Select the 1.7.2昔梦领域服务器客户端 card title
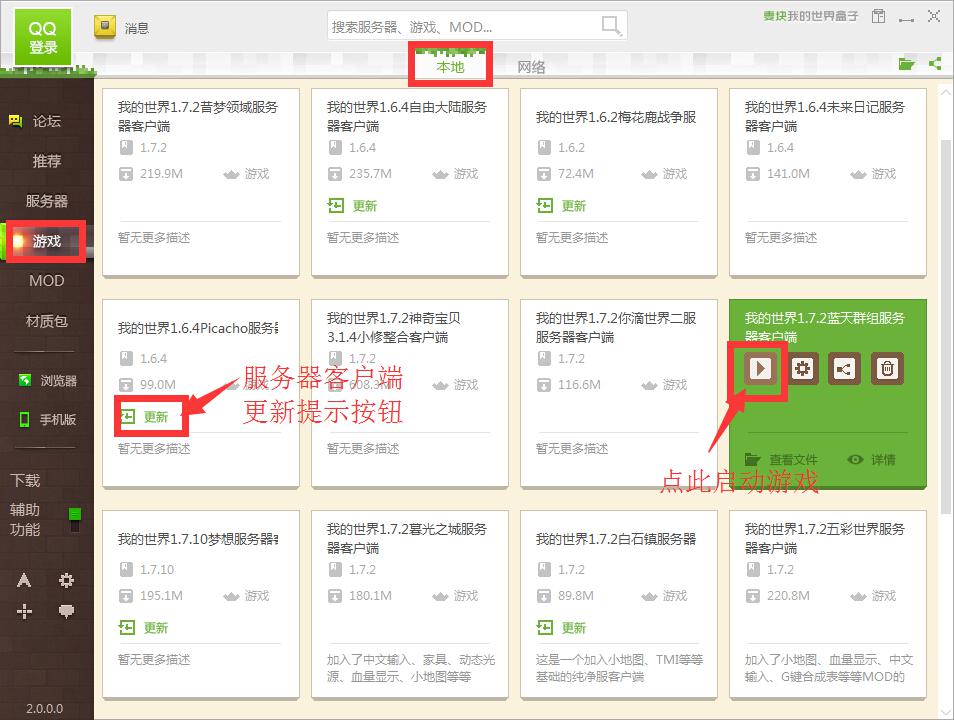 click(198, 116)
